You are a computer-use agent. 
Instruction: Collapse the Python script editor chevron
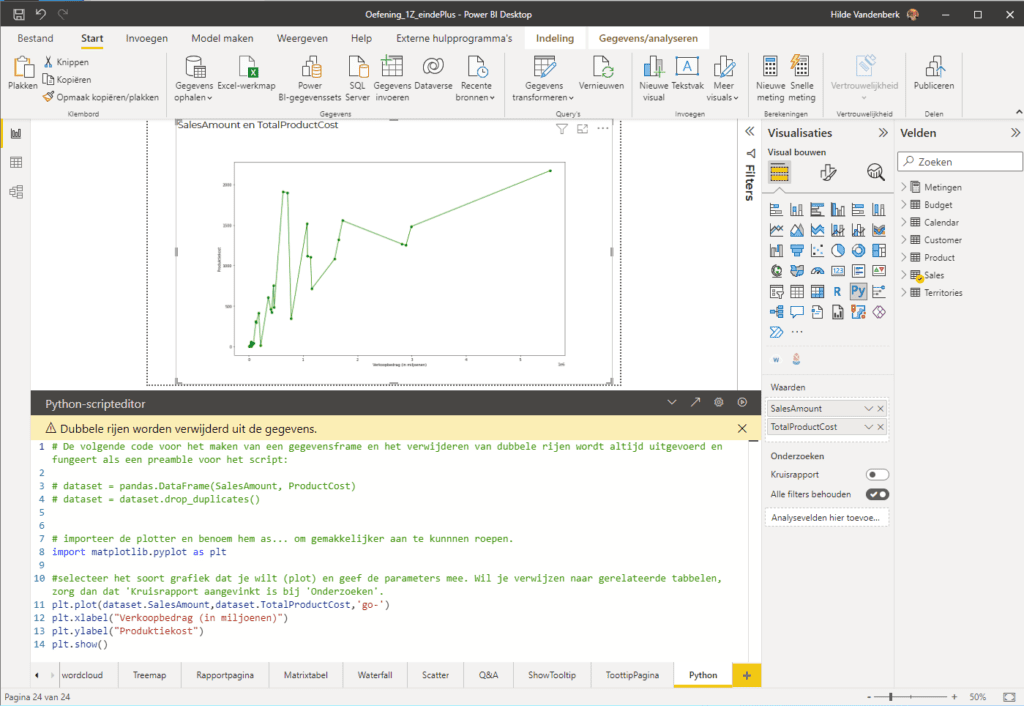671,402
